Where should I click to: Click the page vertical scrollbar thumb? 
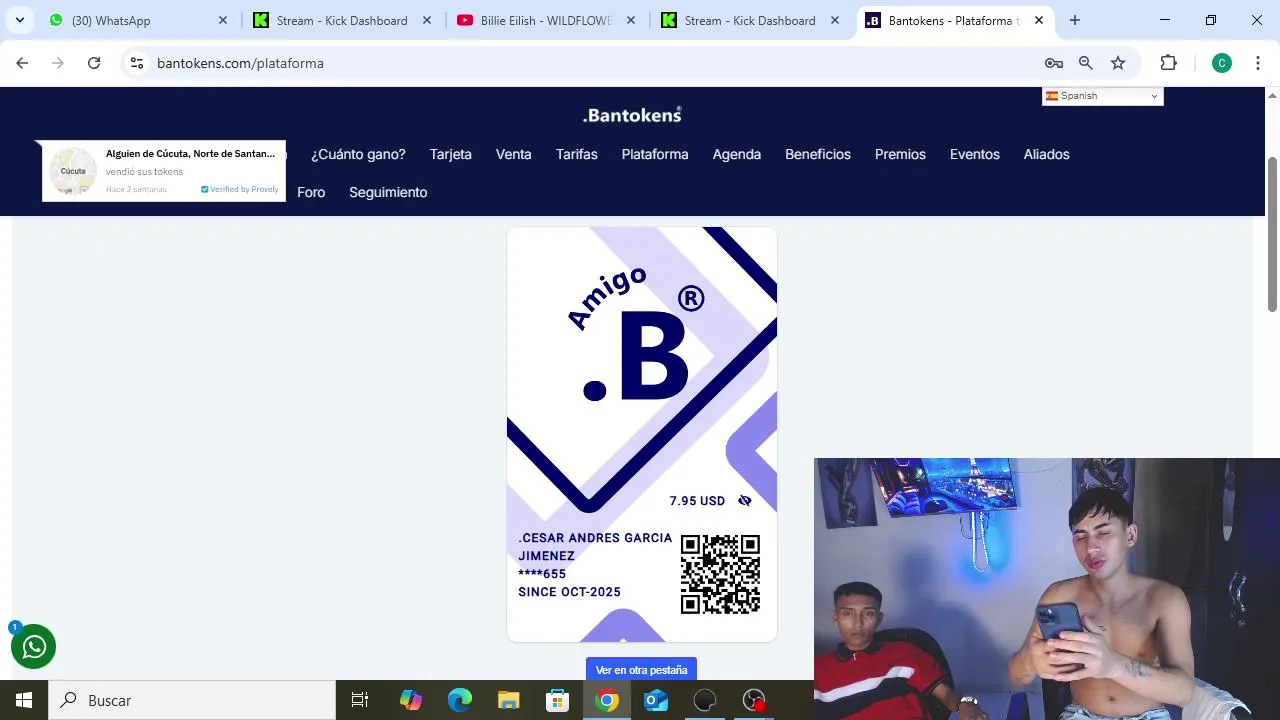tap(1272, 235)
